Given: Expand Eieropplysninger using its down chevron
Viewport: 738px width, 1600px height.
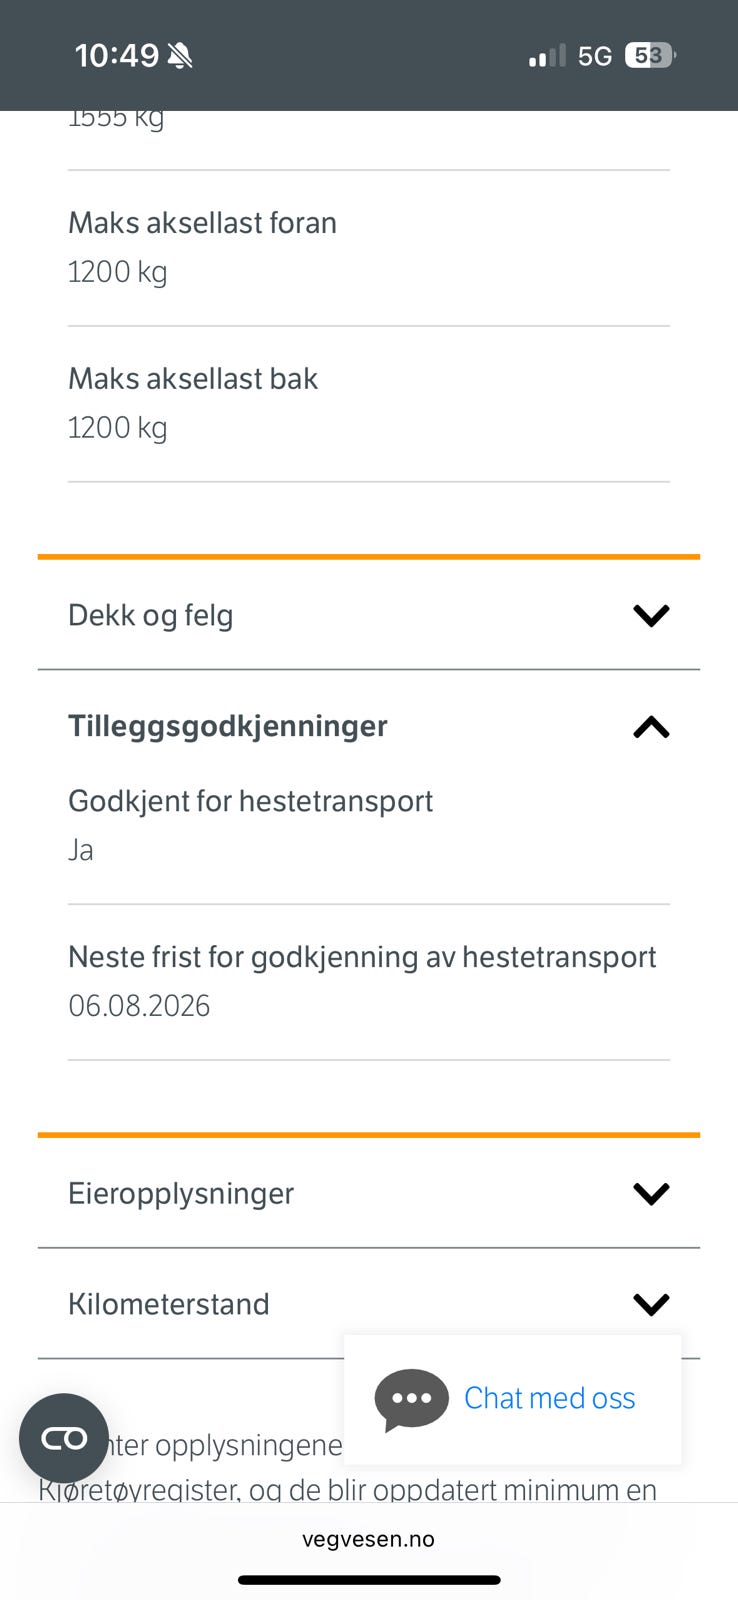Looking at the screenshot, I should [651, 1193].
